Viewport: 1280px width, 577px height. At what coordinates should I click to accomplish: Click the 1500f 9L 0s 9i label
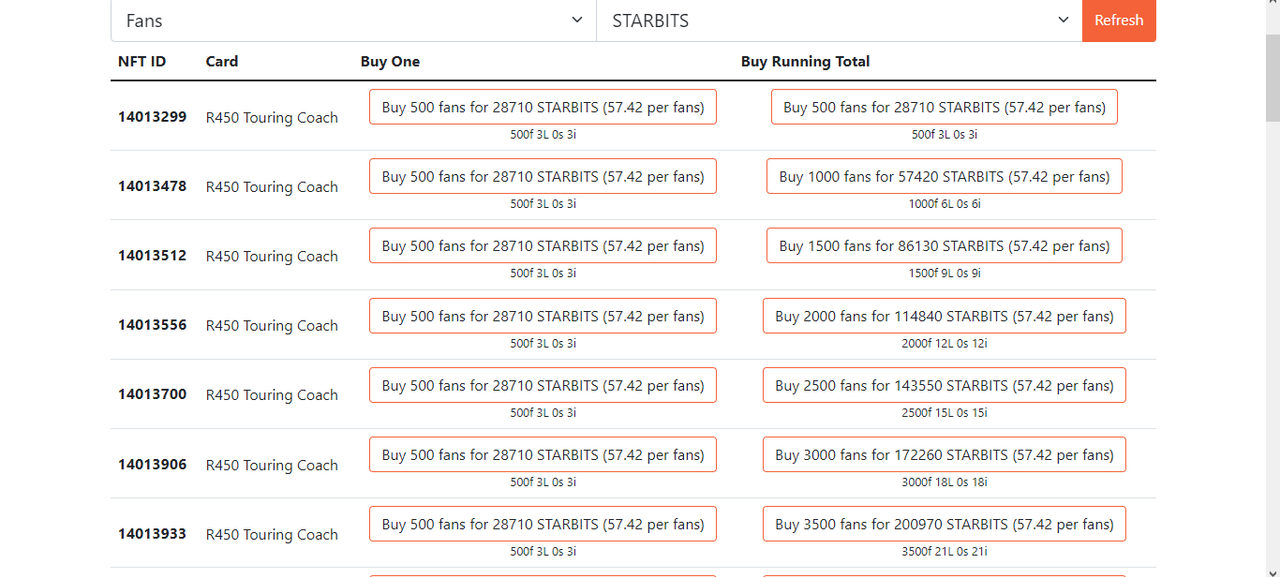point(944,273)
